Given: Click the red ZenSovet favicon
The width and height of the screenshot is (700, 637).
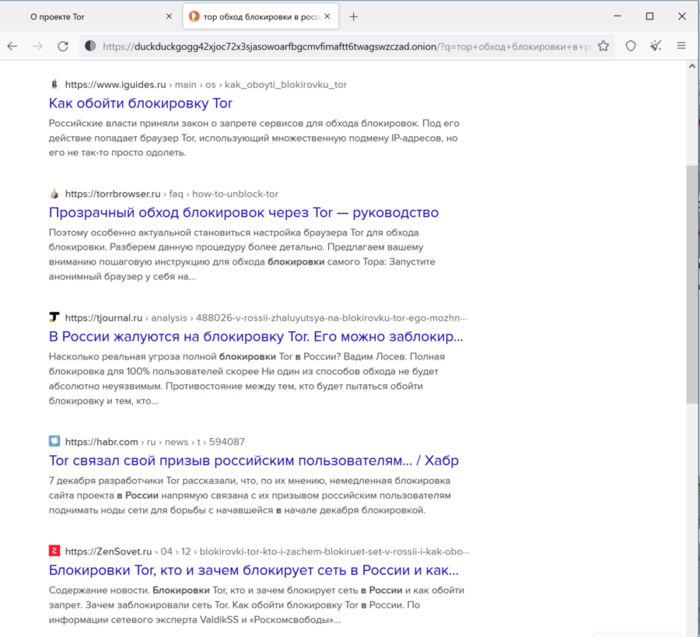Looking at the screenshot, I should [x=54, y=551].
